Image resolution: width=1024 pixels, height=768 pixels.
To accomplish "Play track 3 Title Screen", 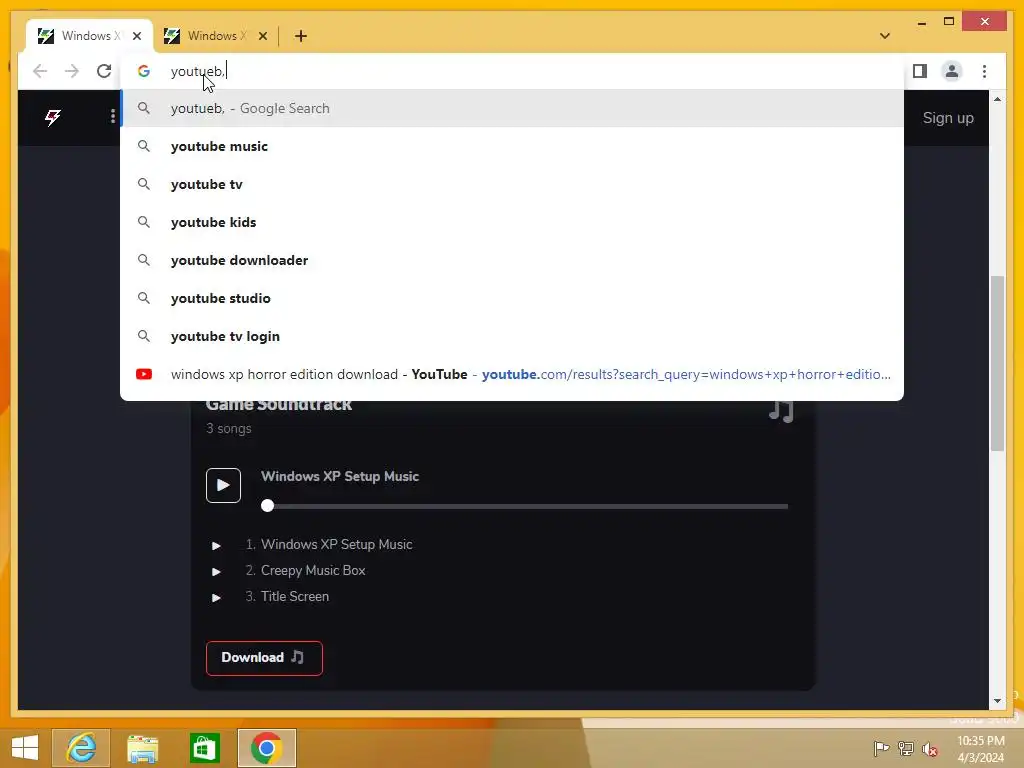I will click(x=216, y=598).
